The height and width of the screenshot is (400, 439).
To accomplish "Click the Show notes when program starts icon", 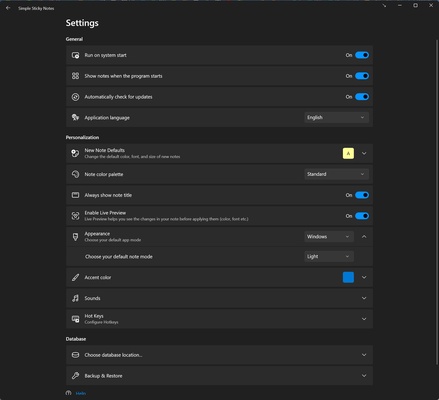I will click(76, 76).
